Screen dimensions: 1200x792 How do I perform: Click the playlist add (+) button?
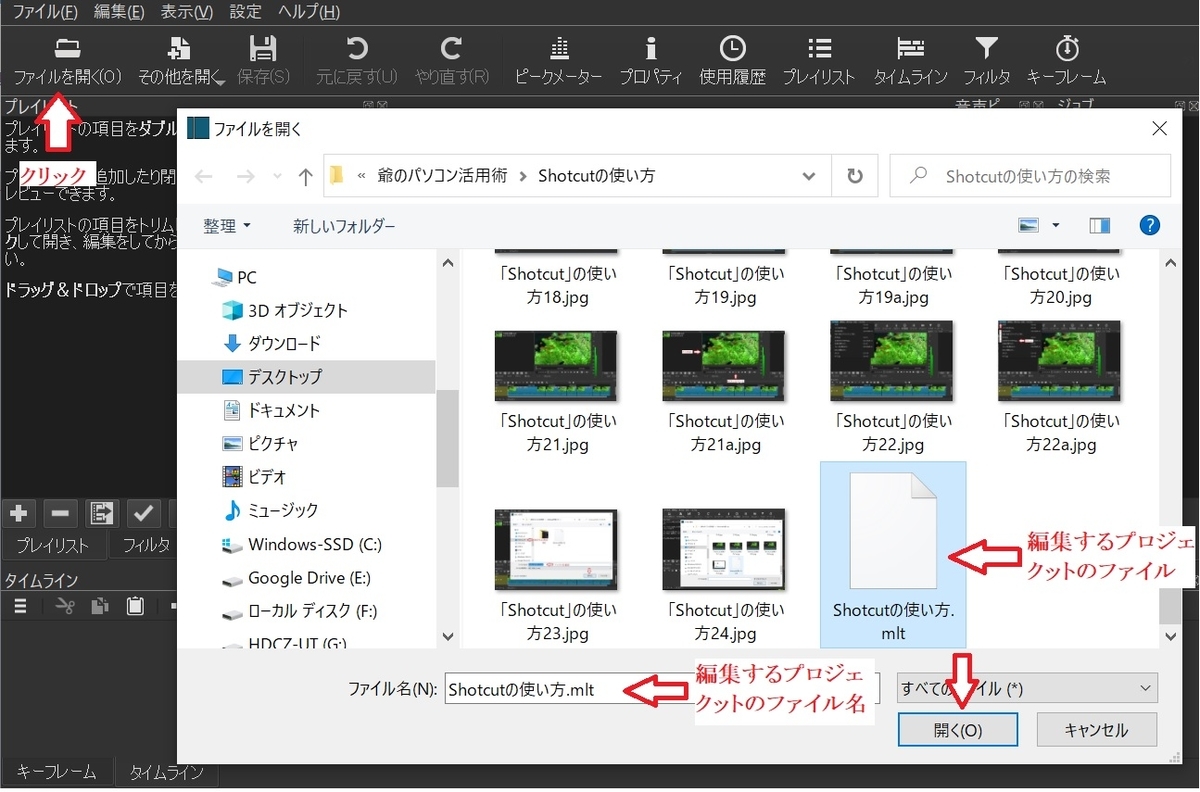point(18,513)
